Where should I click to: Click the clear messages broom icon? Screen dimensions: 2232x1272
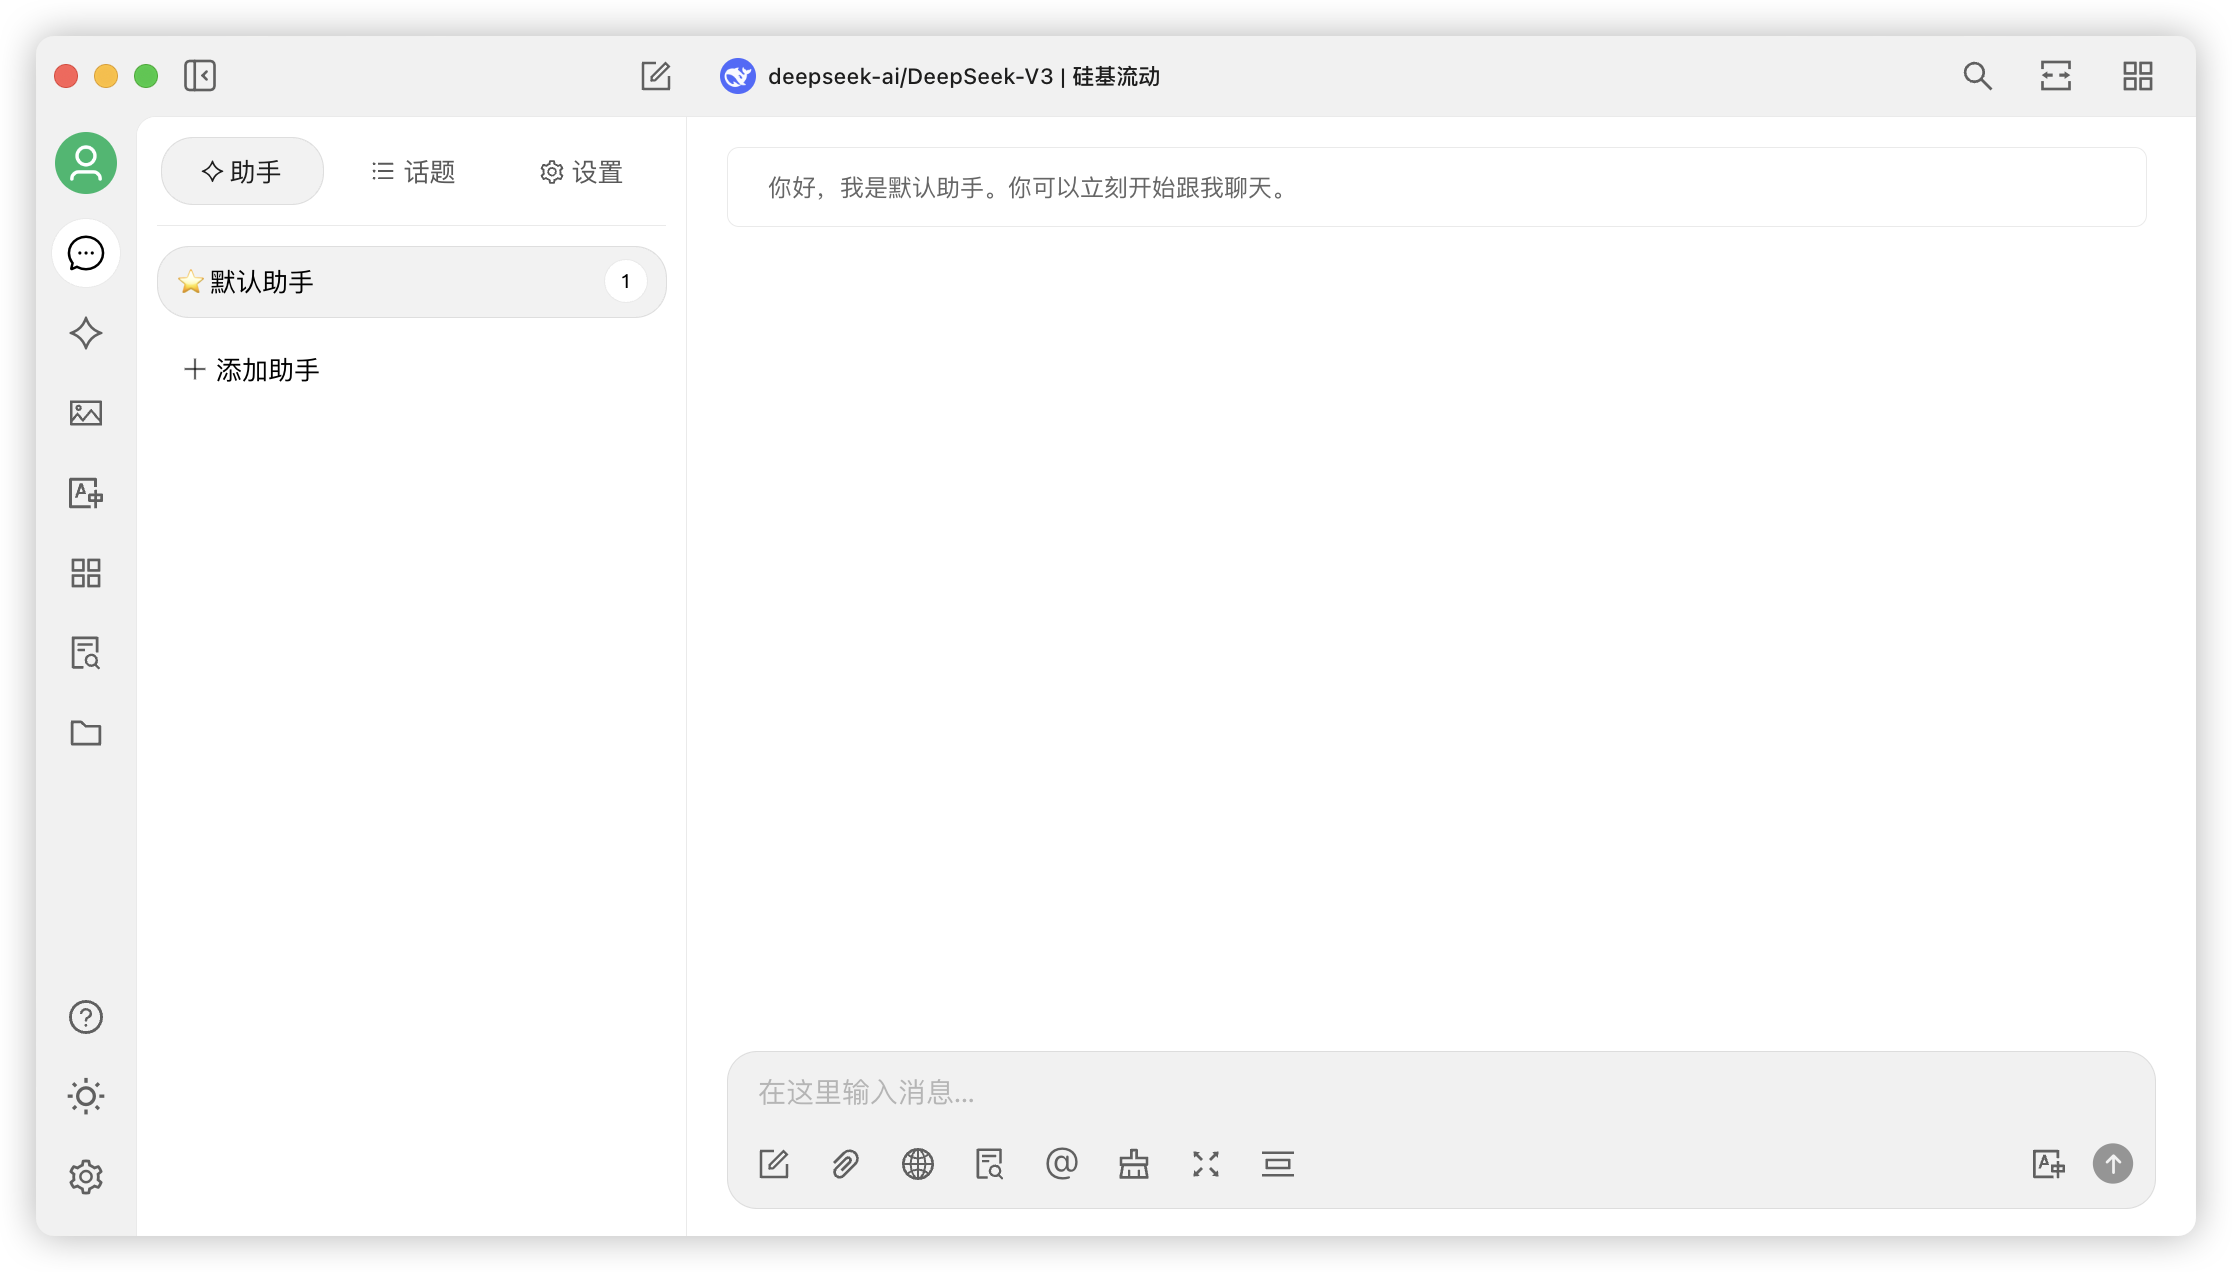1134,1164
